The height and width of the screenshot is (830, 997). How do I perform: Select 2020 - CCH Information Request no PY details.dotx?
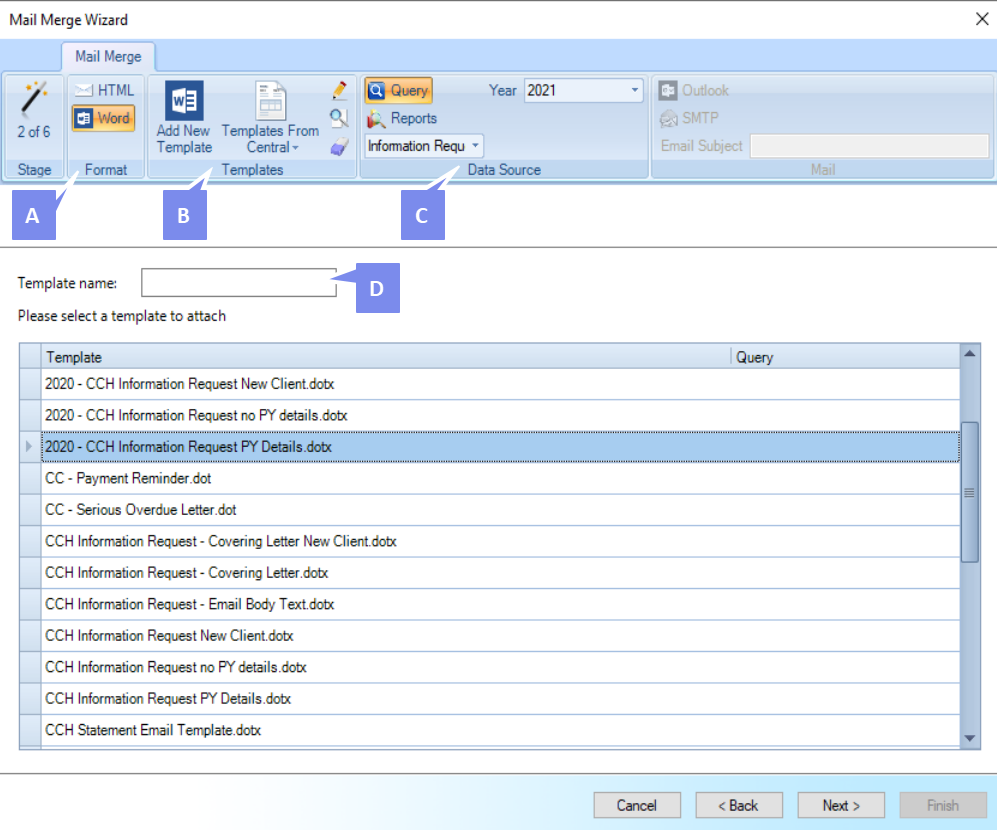(x=500, y=415)
